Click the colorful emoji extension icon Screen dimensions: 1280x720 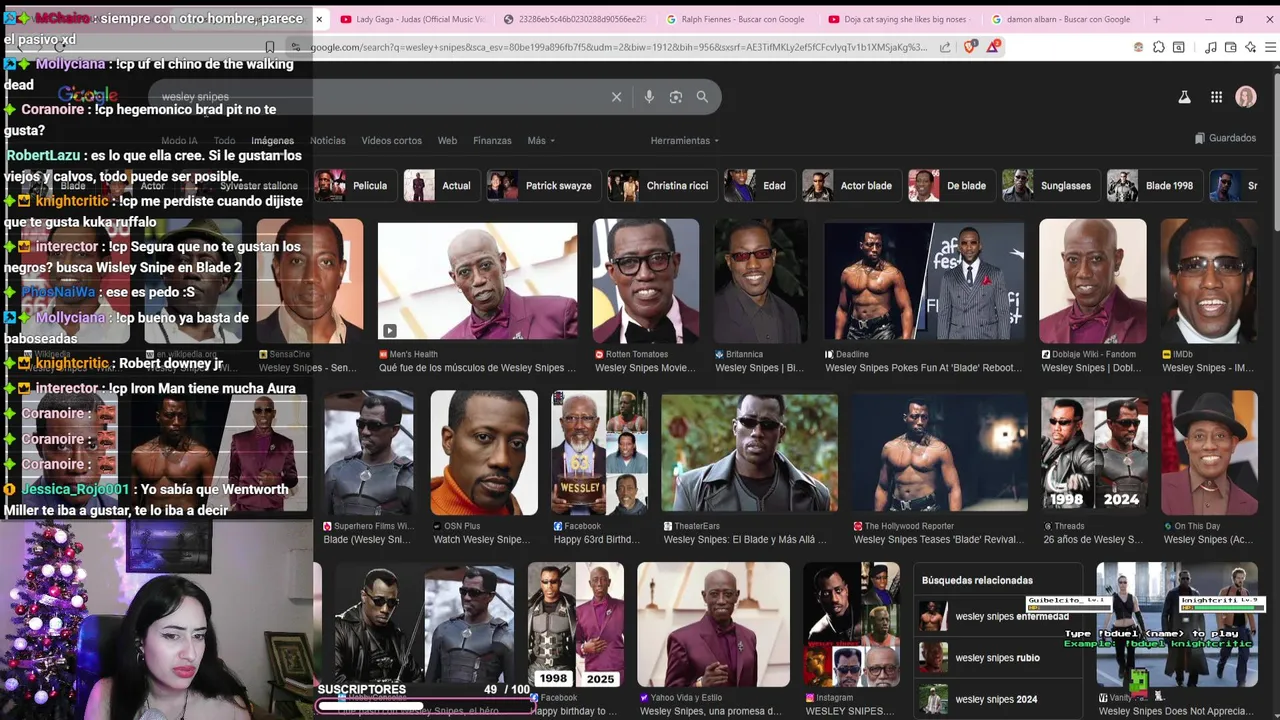(x=1138, y=47)
